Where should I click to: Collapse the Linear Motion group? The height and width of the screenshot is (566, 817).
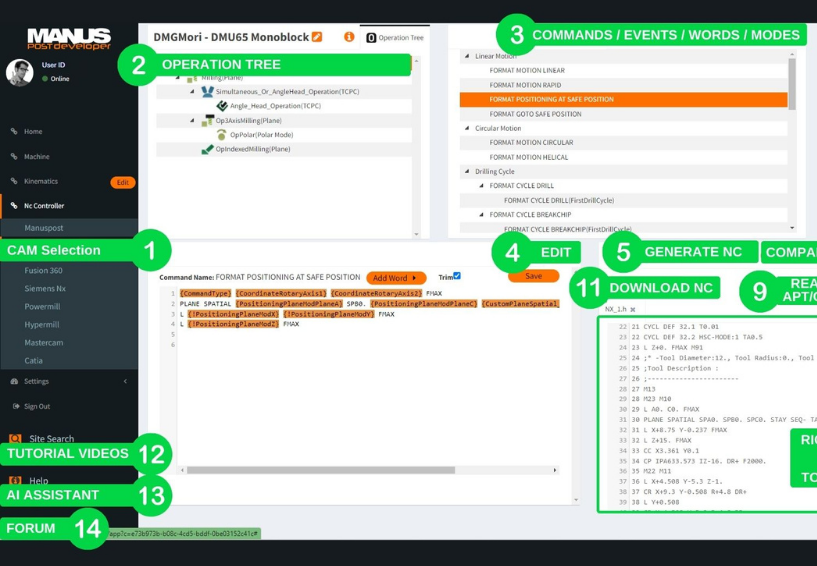click(x=466, y=57)
